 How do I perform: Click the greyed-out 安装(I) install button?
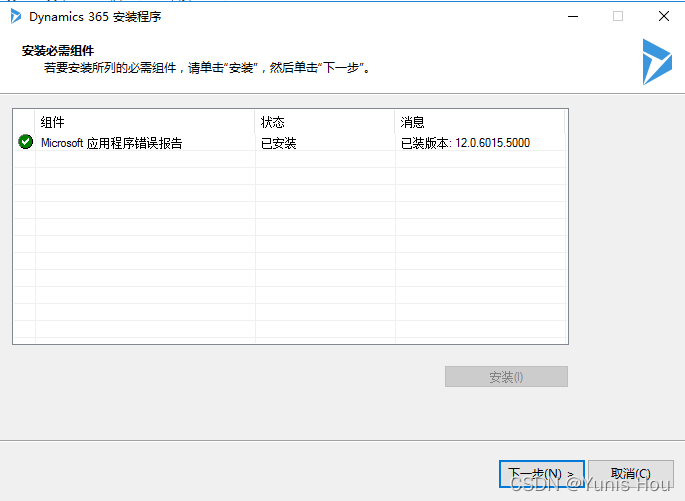coord(506,377)
